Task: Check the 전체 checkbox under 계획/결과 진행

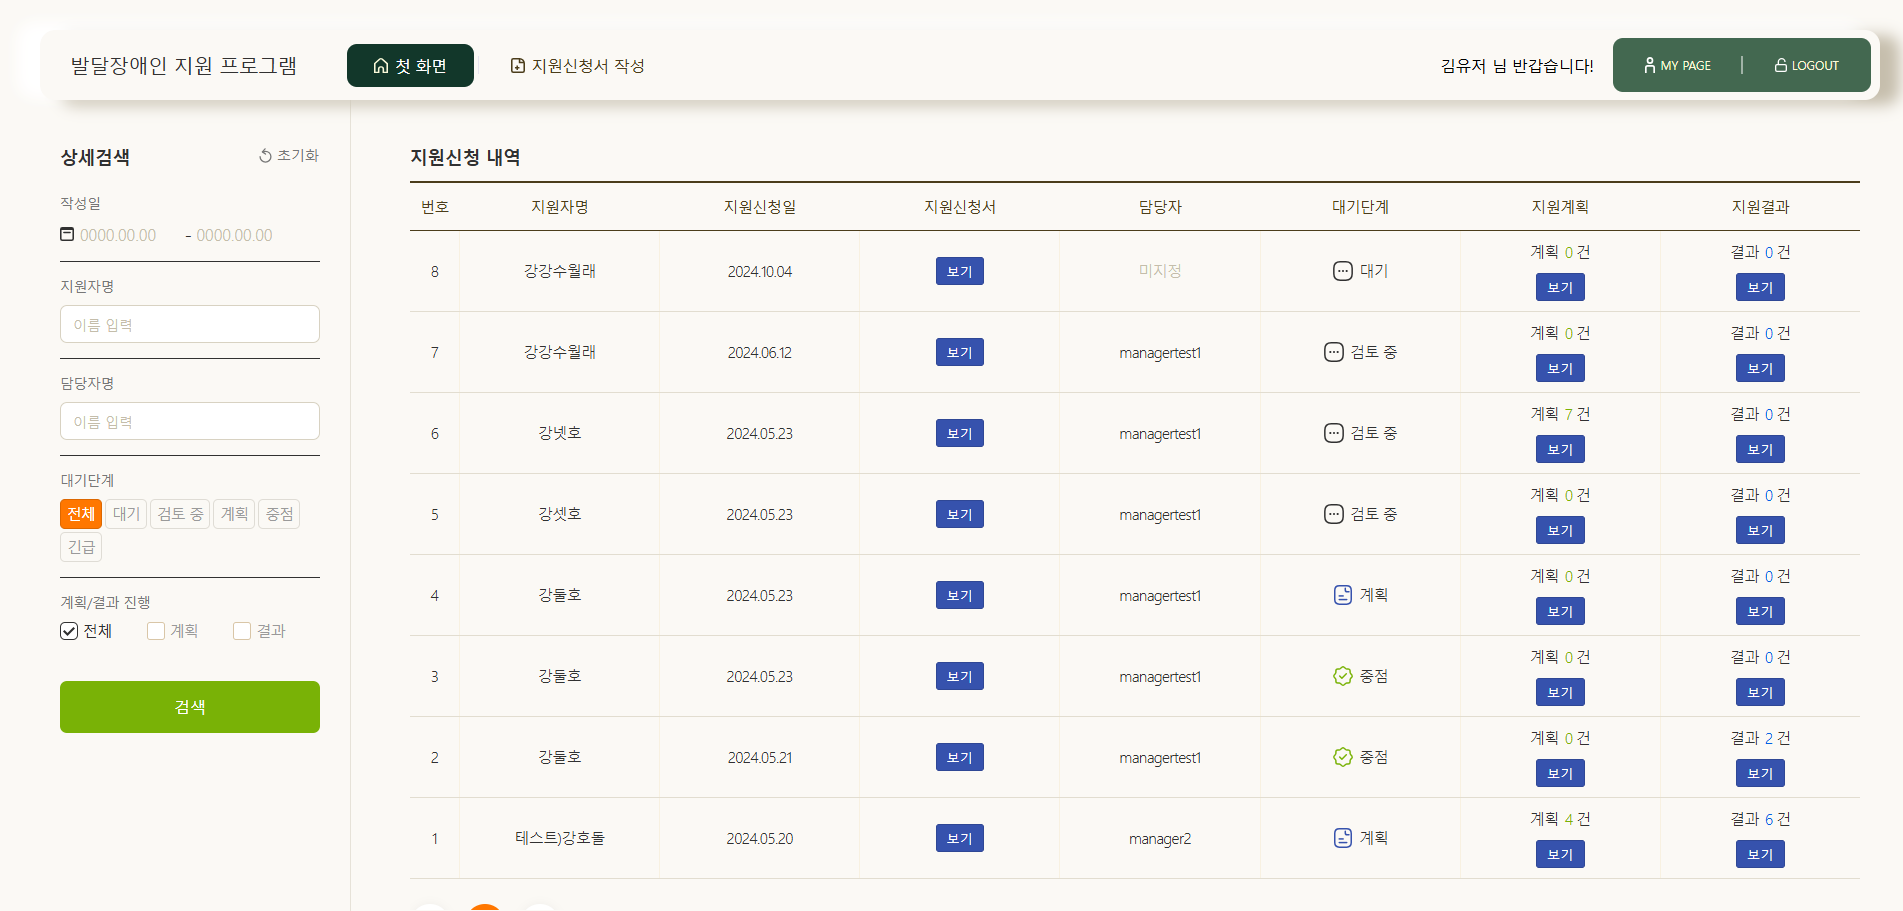Action: point(69,631)
